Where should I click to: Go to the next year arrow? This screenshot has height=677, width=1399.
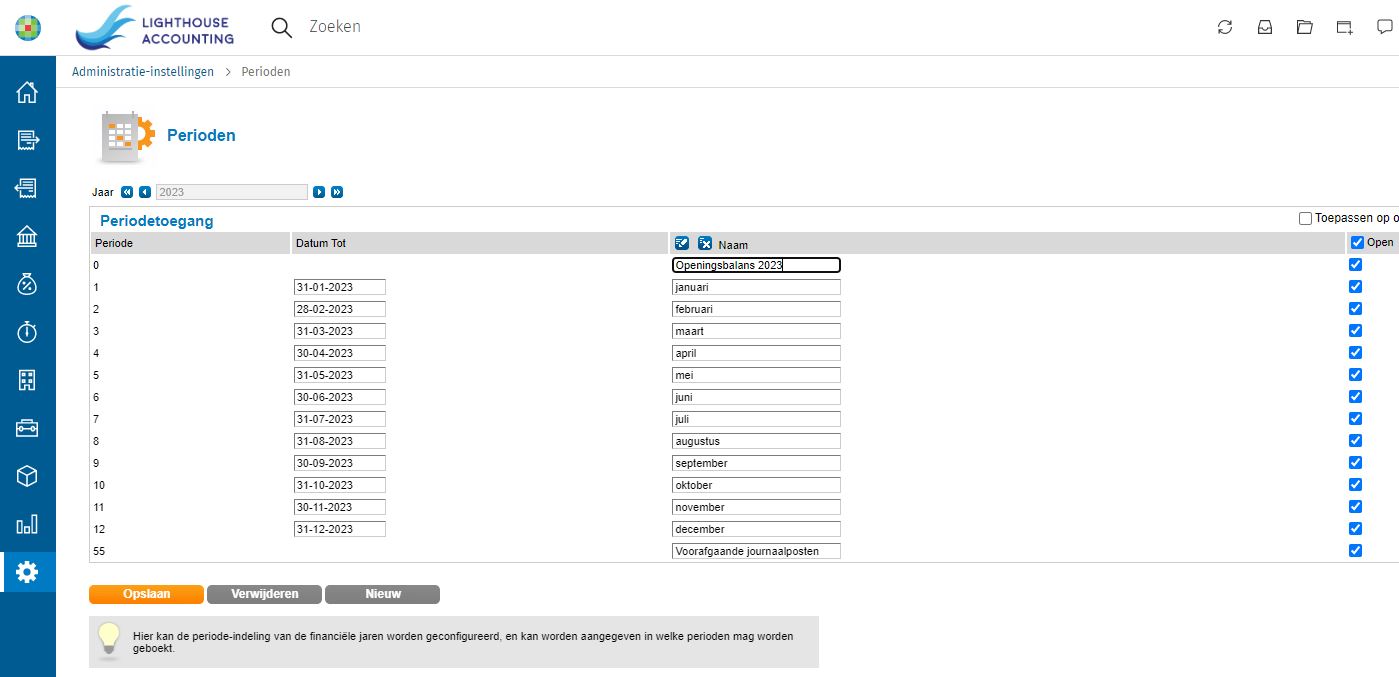click(x=319, y=192)
